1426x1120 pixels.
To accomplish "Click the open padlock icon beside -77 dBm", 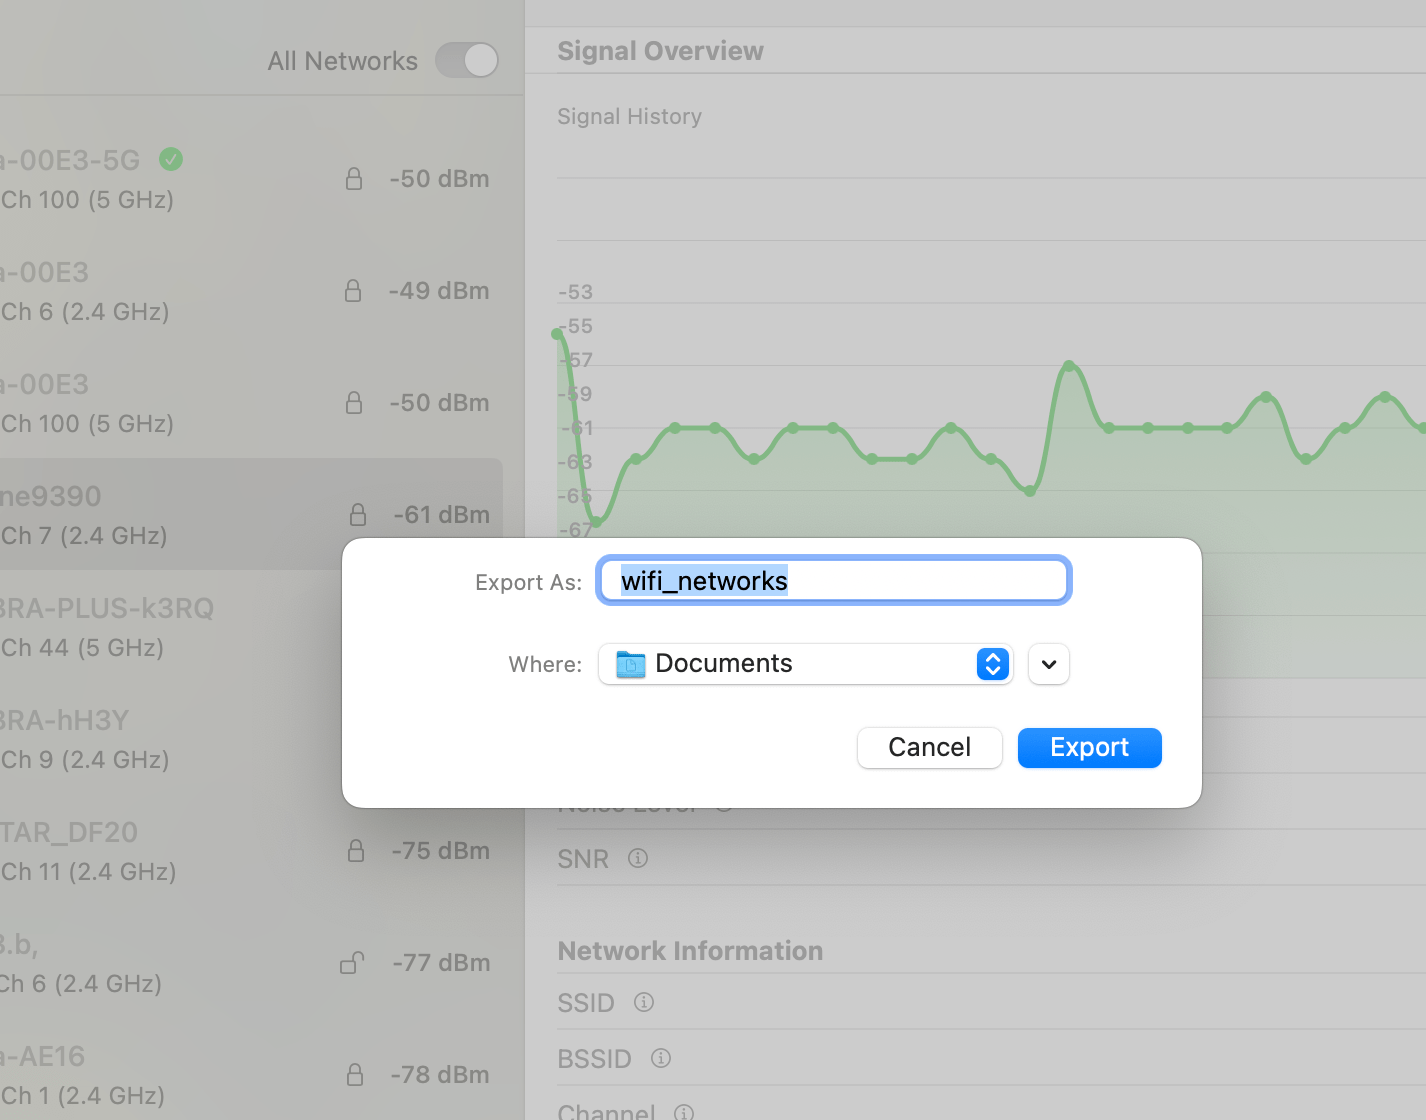I will pyautogui.click(x=352, y=963).
